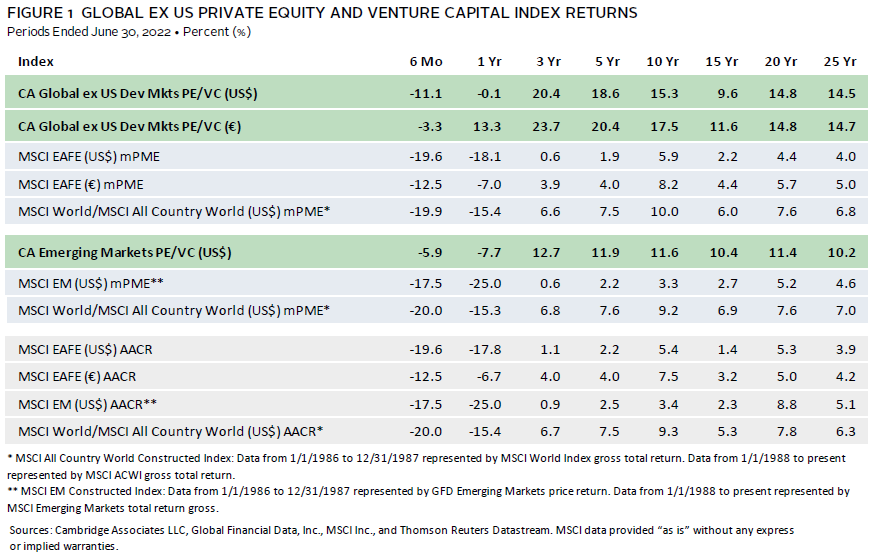Viewport: 874px width, 556px height.
Task: Click the "6 Mo" column header
Action: click(x=427, y=61)
